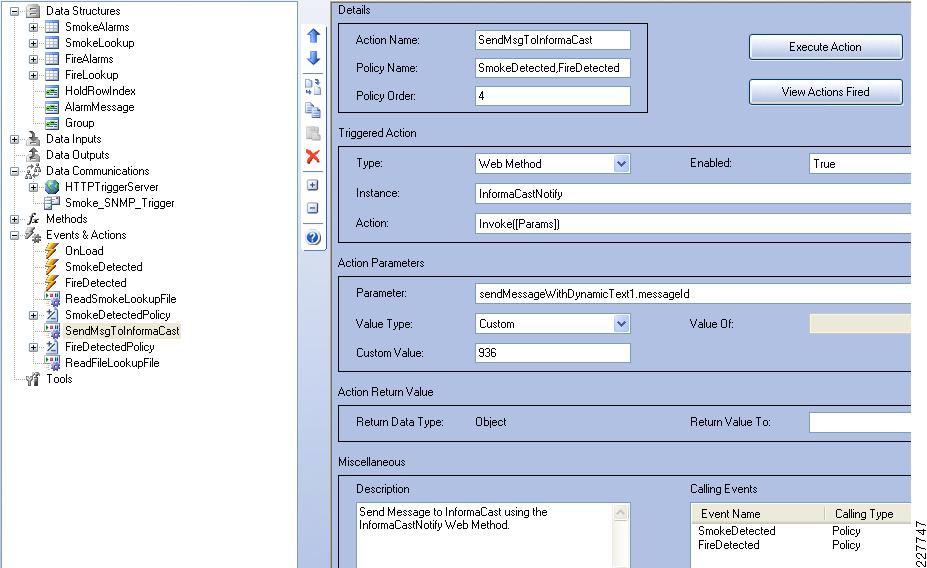
Task: Click the Group variable icon
Action: 52,123
